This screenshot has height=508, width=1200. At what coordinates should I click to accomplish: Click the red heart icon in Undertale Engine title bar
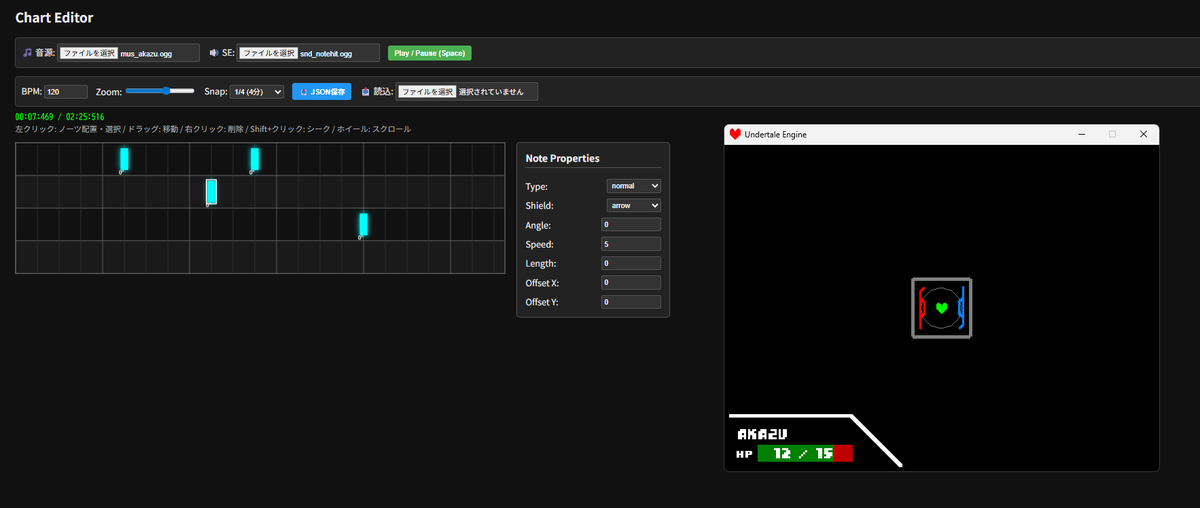pyautogui.click(x=735, y=134)
